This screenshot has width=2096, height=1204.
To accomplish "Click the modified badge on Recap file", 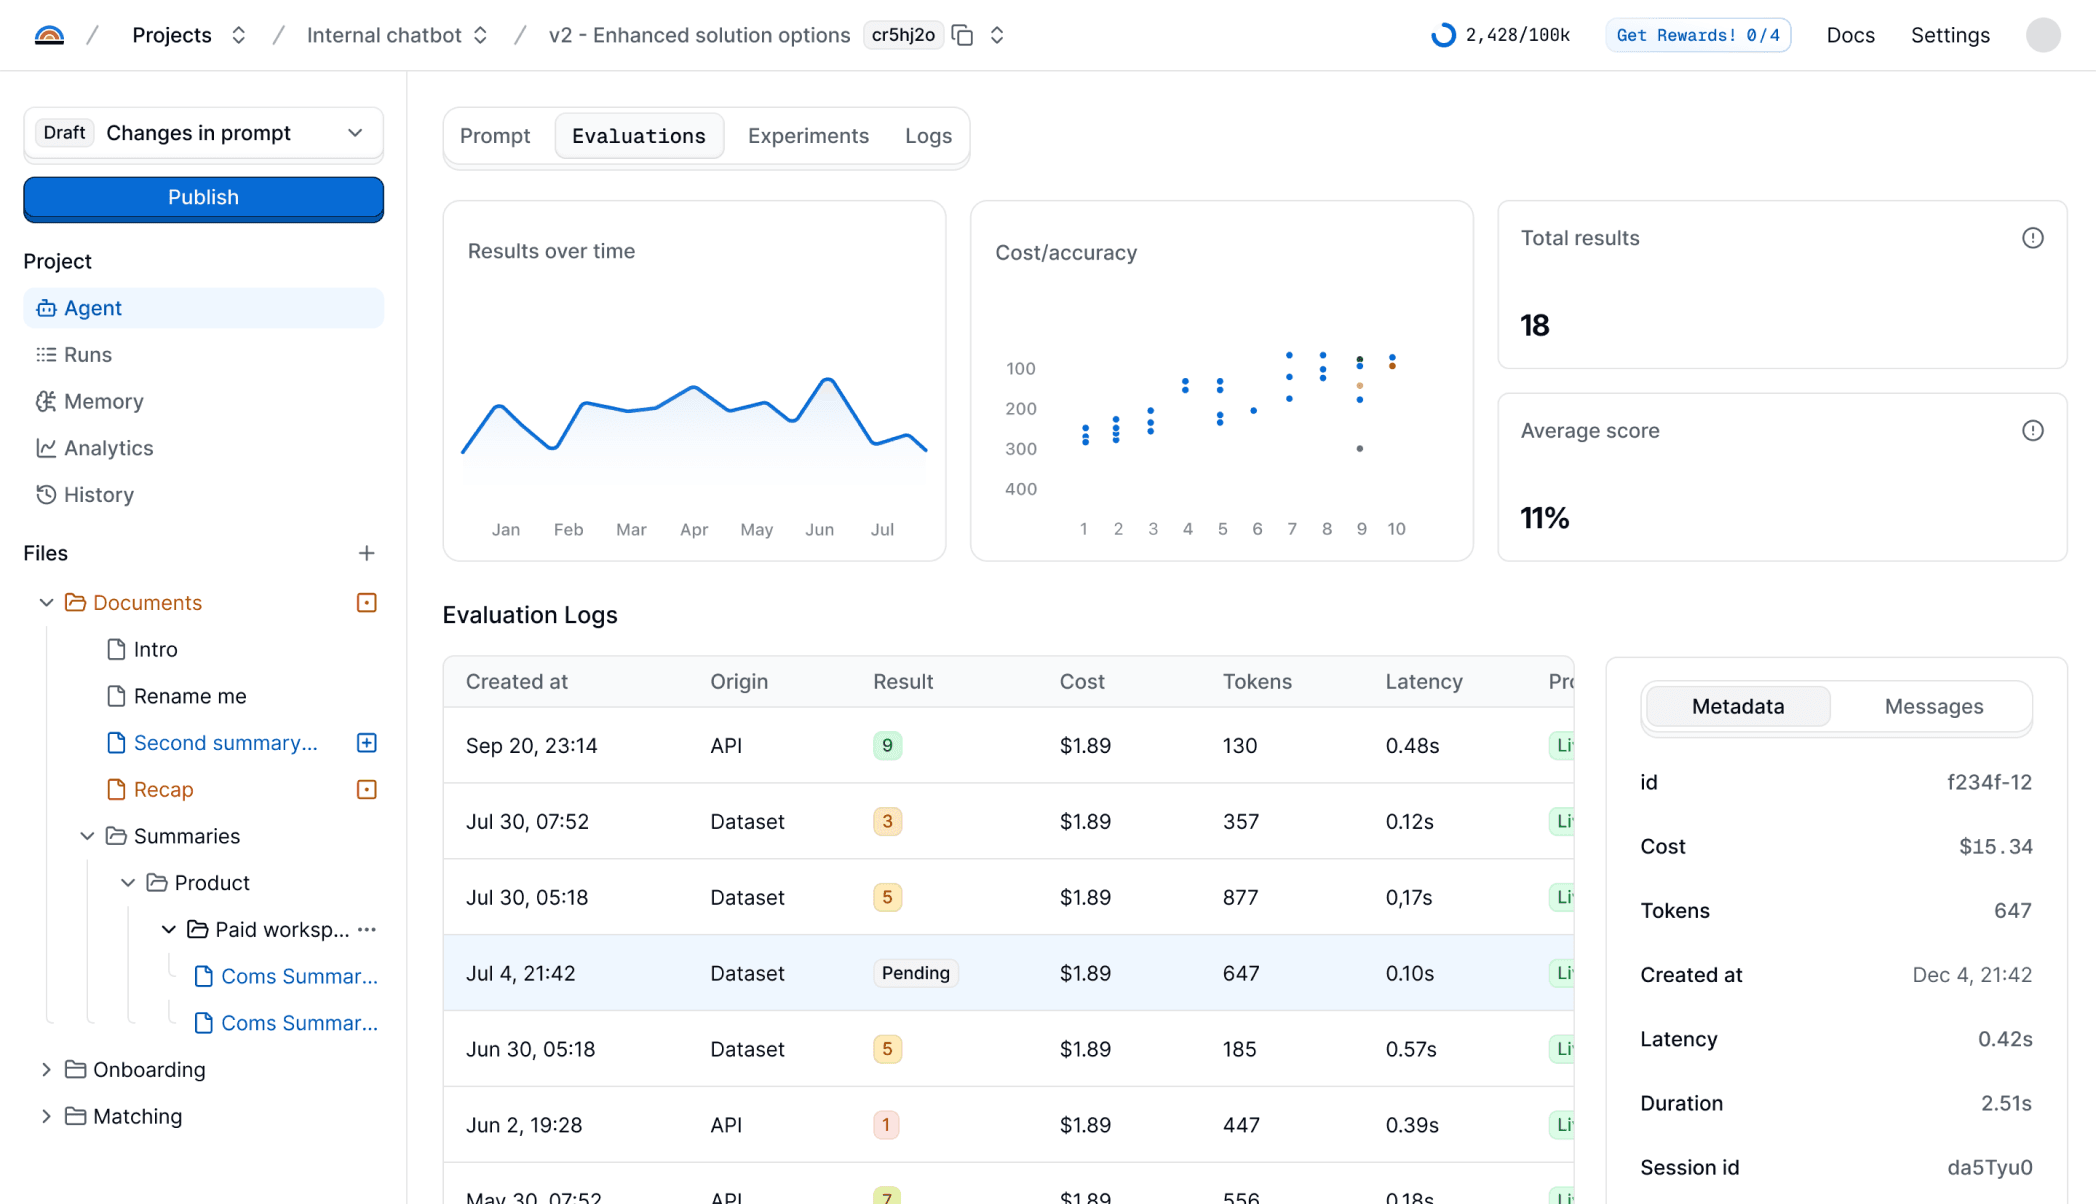I will tap(366, 789).
